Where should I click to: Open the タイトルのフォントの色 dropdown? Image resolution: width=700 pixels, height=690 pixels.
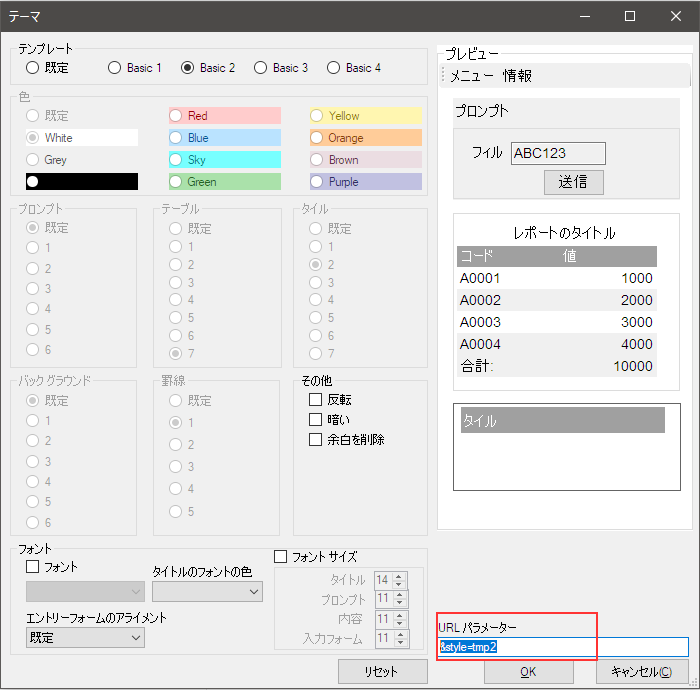tap(208, 592)
